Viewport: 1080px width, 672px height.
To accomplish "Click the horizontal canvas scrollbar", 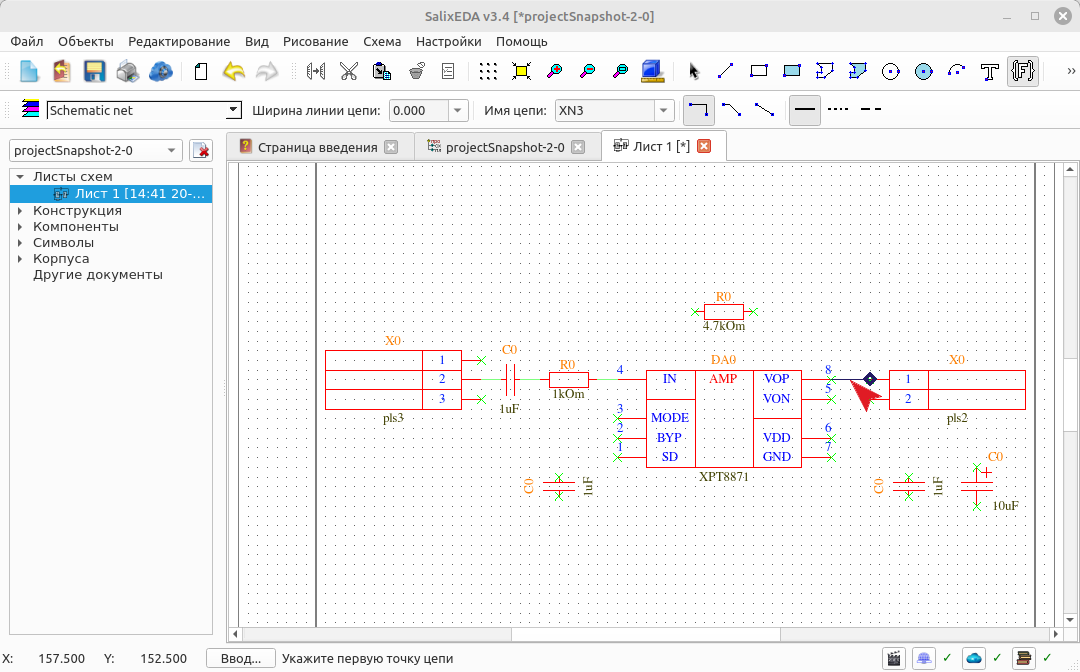I will pos(645,633).
